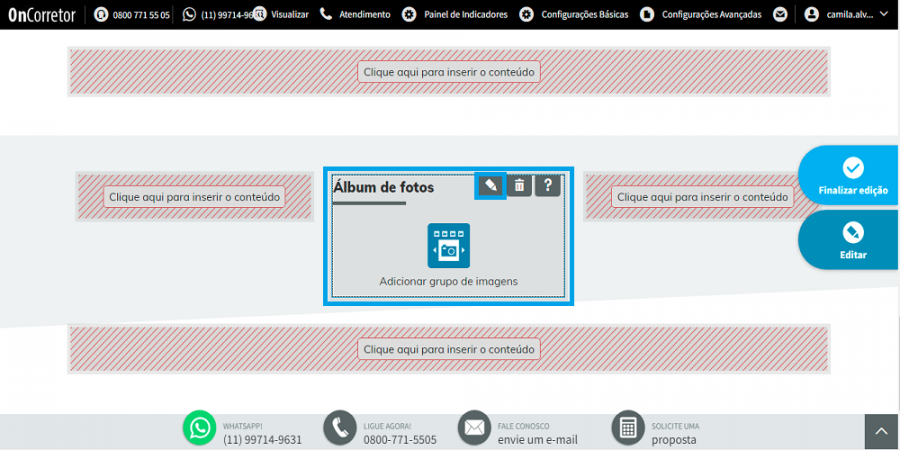The height and width of the screenshot is (450, 900).
Task: Click the footer phone Ligue Agora icon
Action: pos(340,428)
